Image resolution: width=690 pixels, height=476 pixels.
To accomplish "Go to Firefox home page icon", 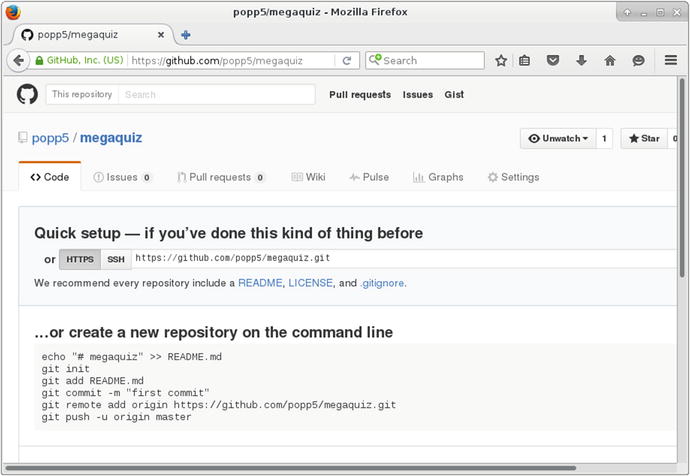I will tap(610, 60).
